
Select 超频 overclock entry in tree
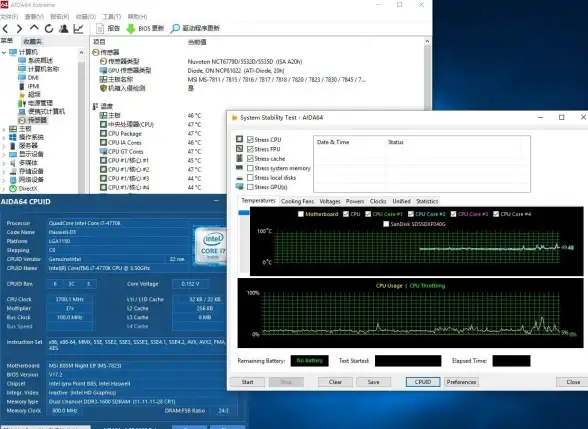click(30, 94)
